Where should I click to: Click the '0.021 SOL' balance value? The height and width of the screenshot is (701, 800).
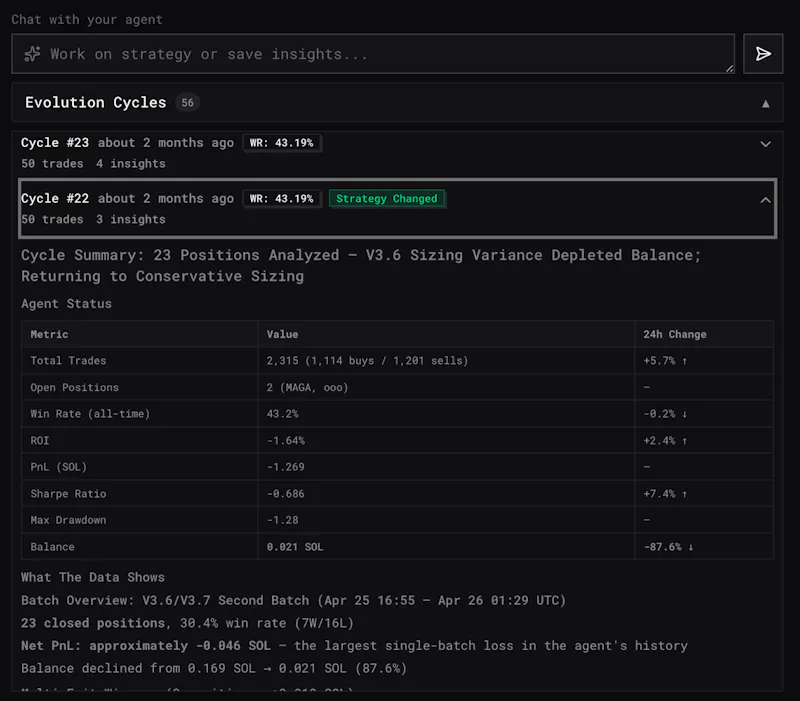pos(295,546)
